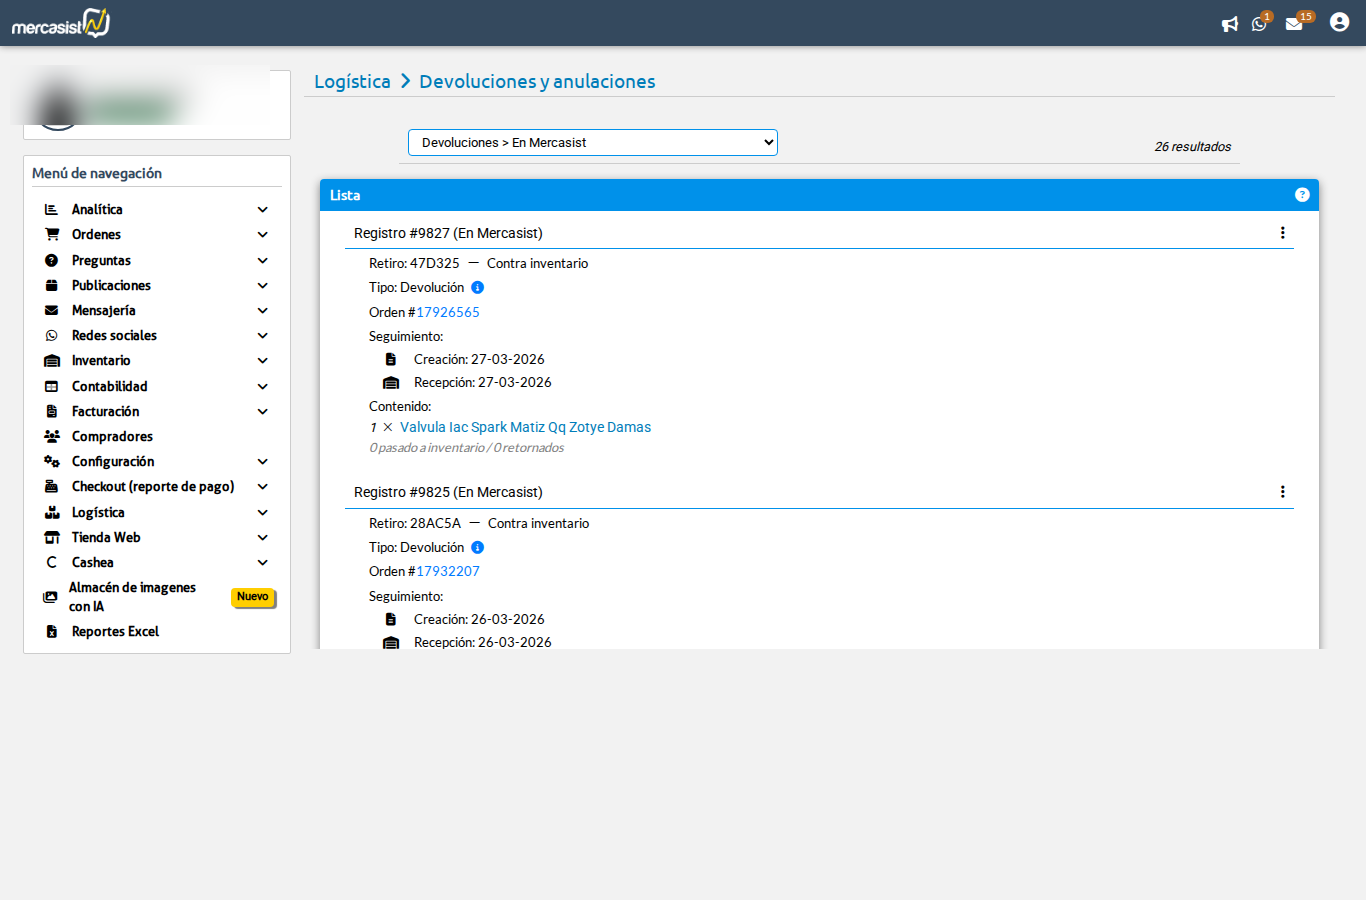Image resolution: width=1366 pixels, height=900 pixels.
Task: Open Compradores in navigation menu
Action: tap(112, 437)
